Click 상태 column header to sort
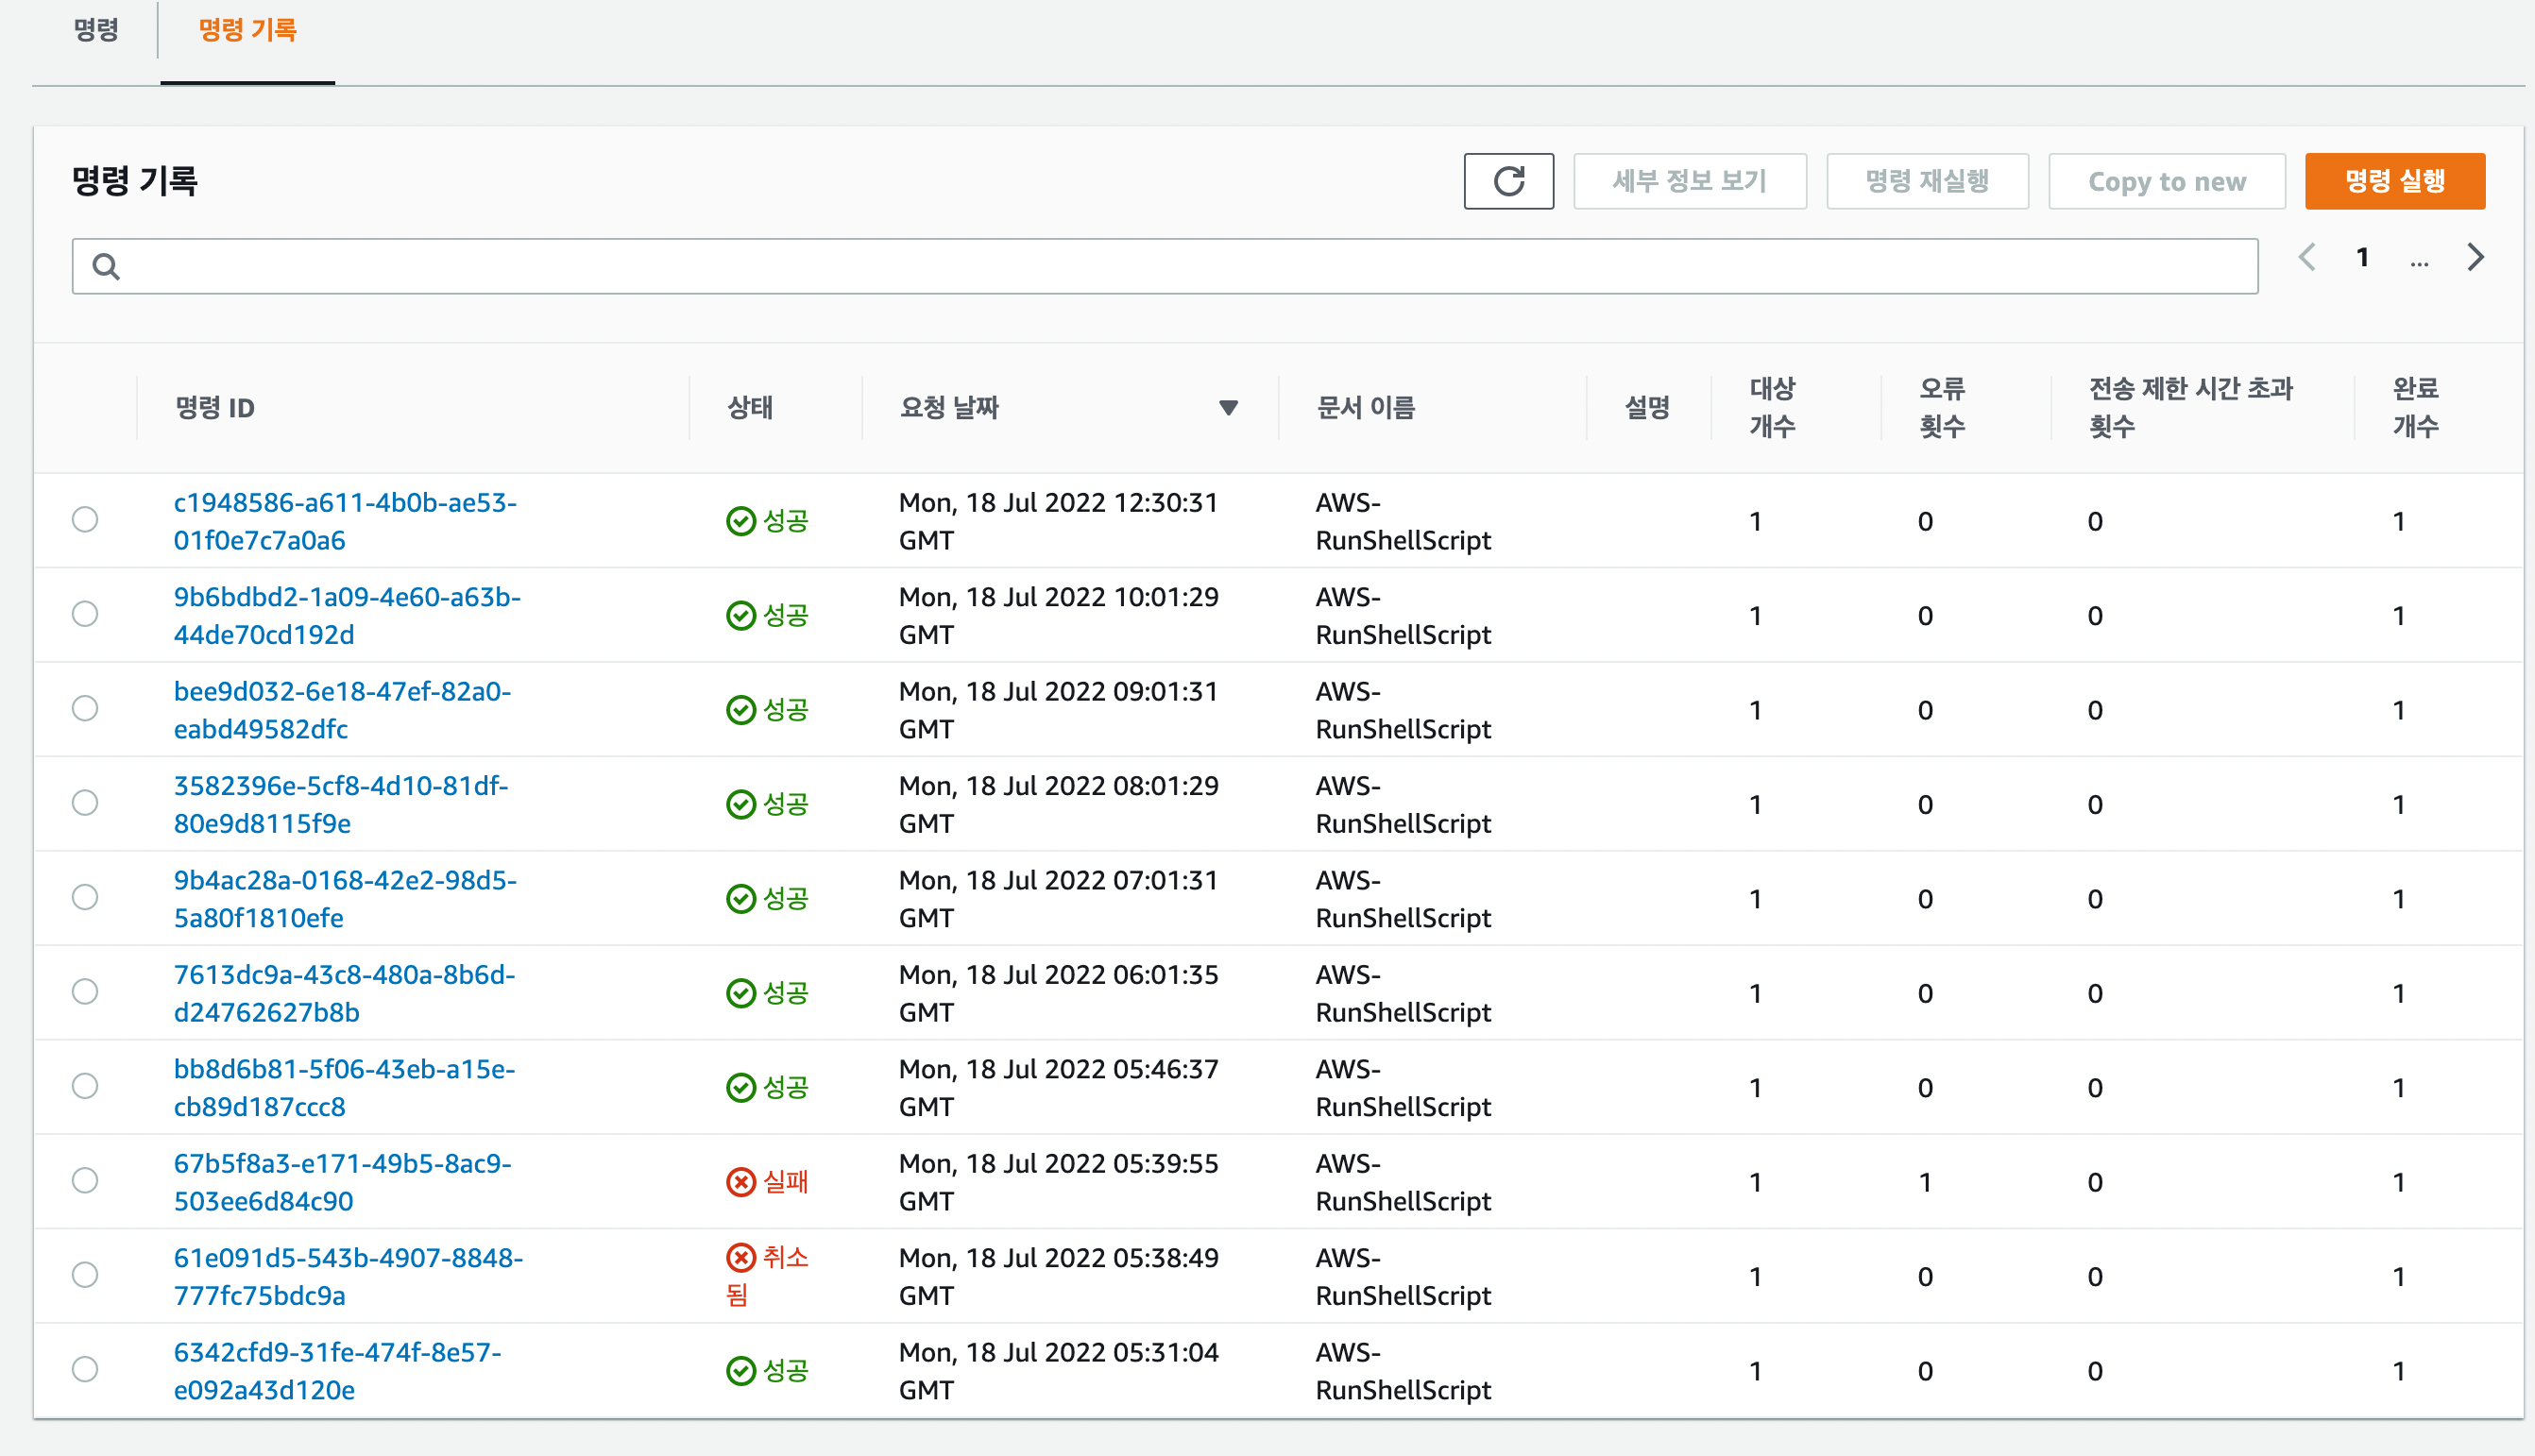This screenshot has width=2535, height=1456. point(749,407)
